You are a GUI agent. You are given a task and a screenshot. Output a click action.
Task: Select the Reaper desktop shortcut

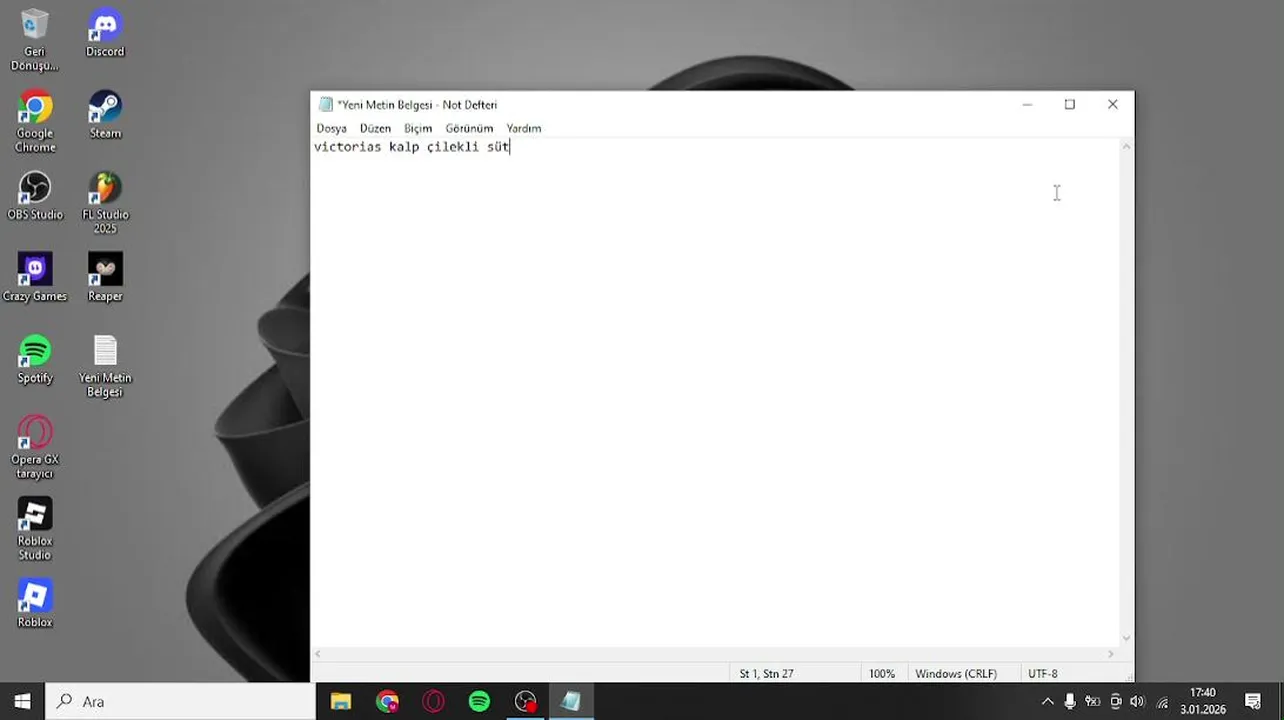(x=105, y=278)
